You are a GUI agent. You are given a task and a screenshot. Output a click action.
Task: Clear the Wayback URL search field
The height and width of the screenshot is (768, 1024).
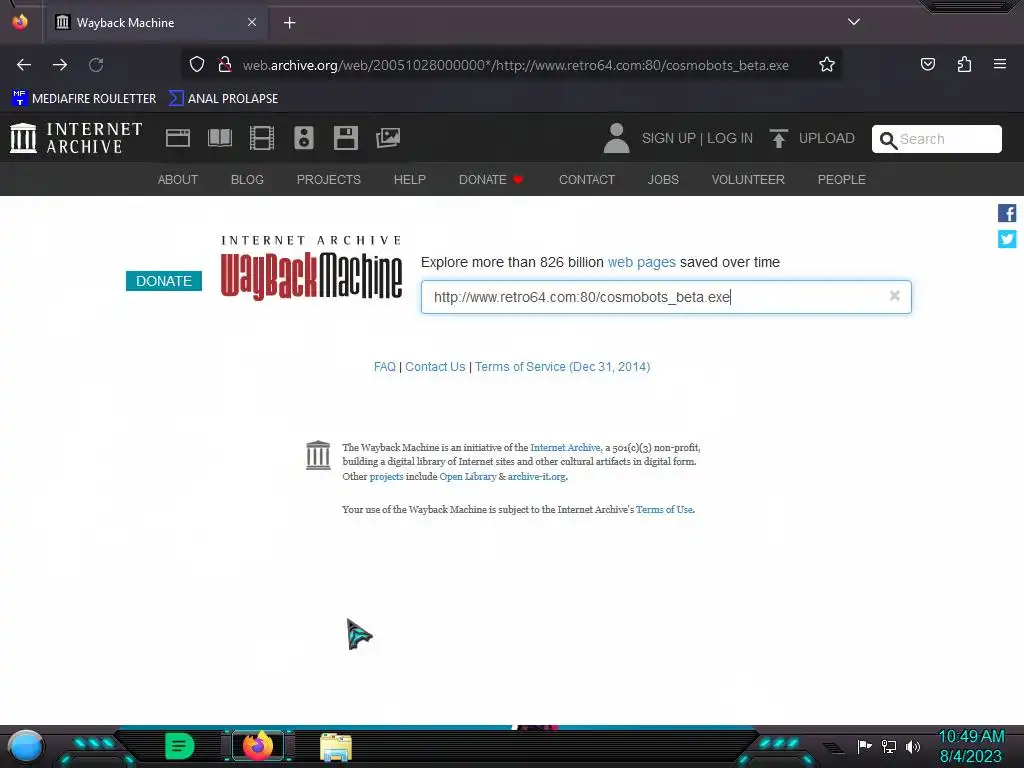point(895,296)
